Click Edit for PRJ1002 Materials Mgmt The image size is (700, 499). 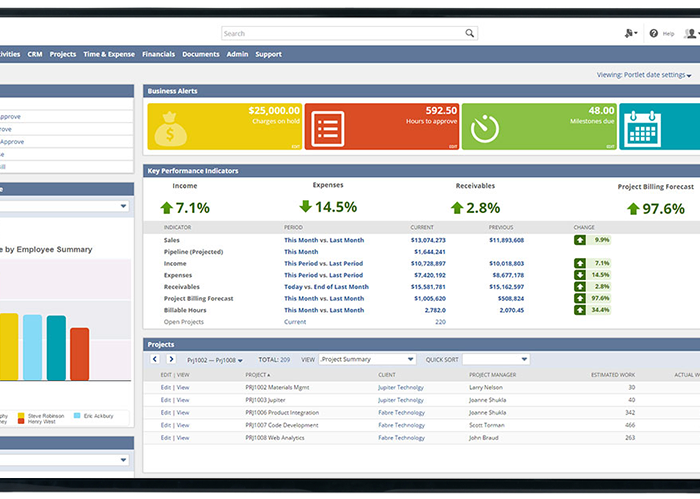166,387
